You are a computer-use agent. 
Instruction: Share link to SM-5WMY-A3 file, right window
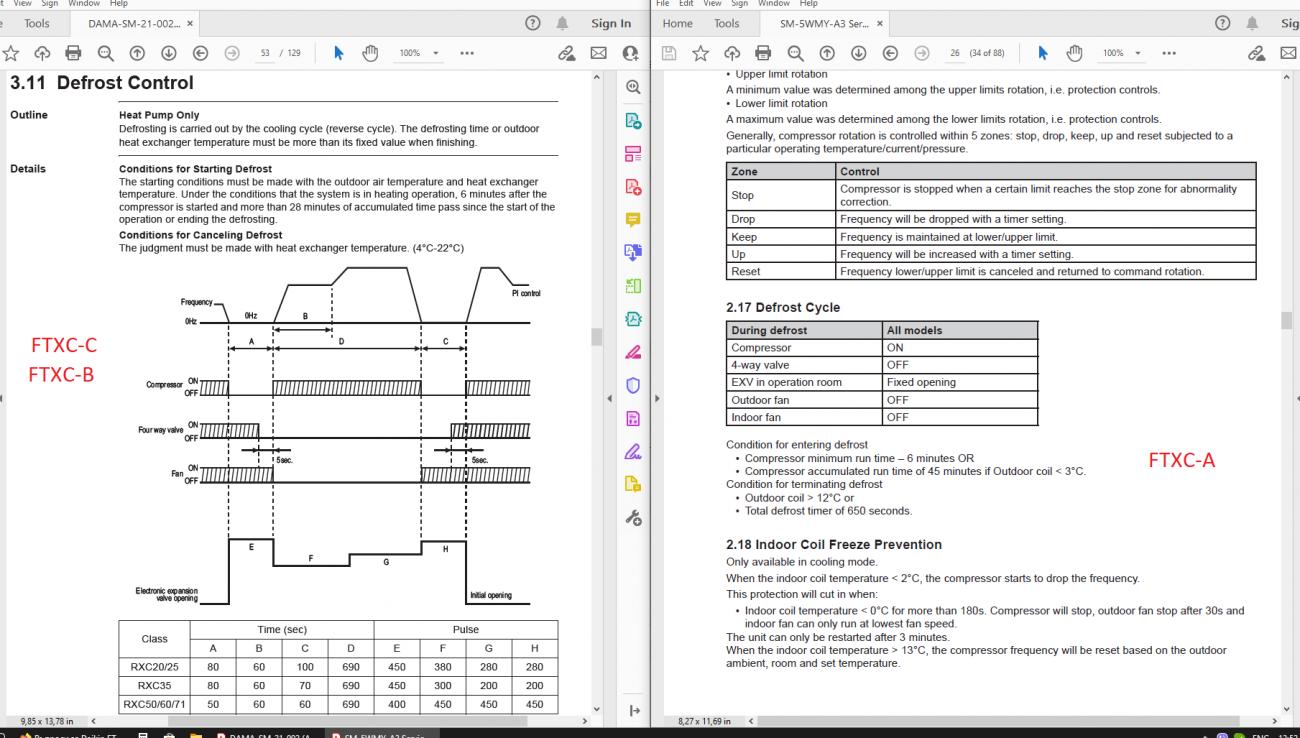click(1256, 53)
